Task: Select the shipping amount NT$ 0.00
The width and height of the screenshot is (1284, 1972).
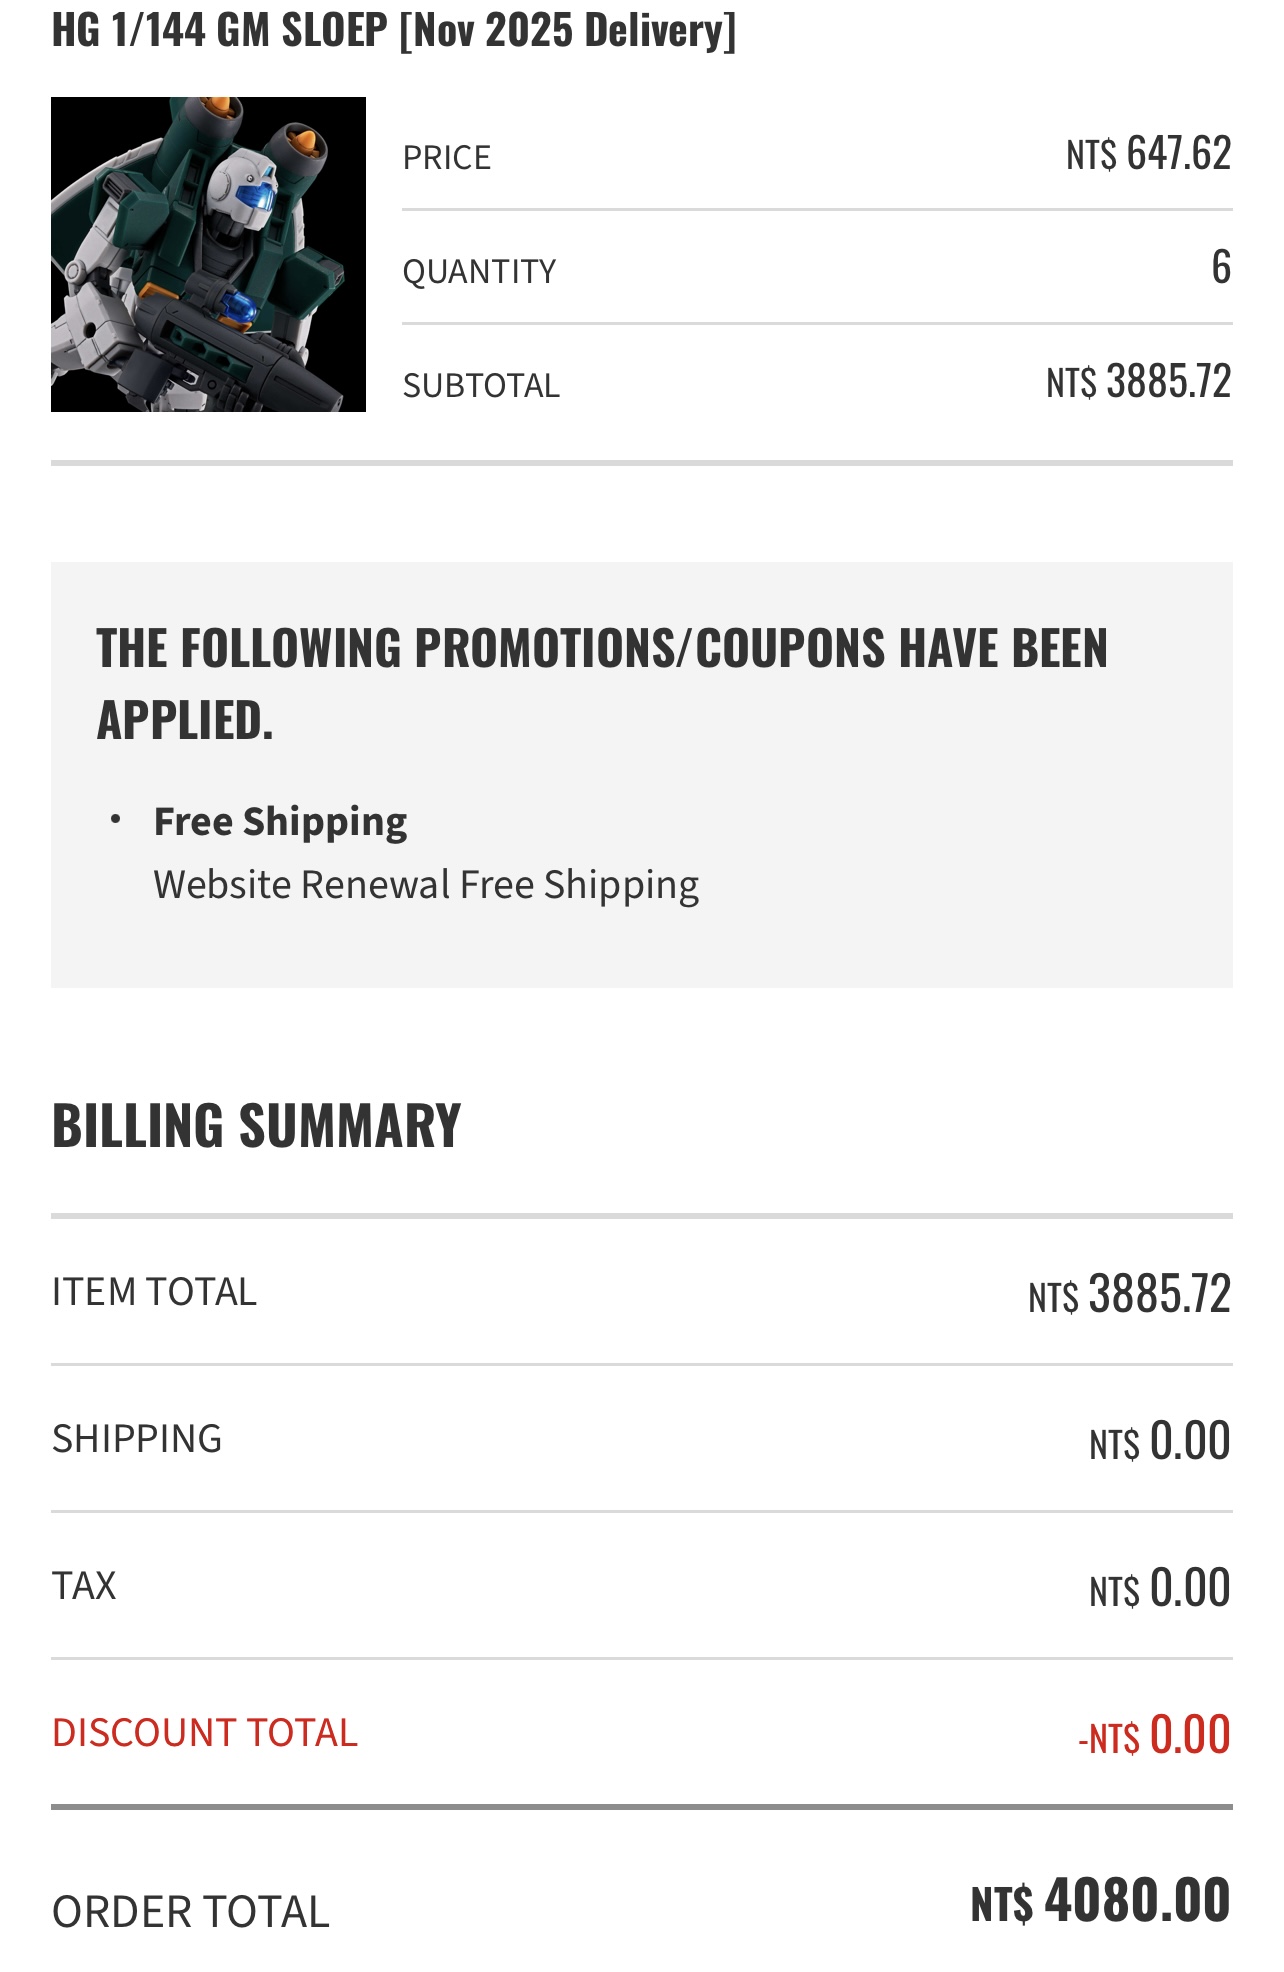Action: 1160,1440
